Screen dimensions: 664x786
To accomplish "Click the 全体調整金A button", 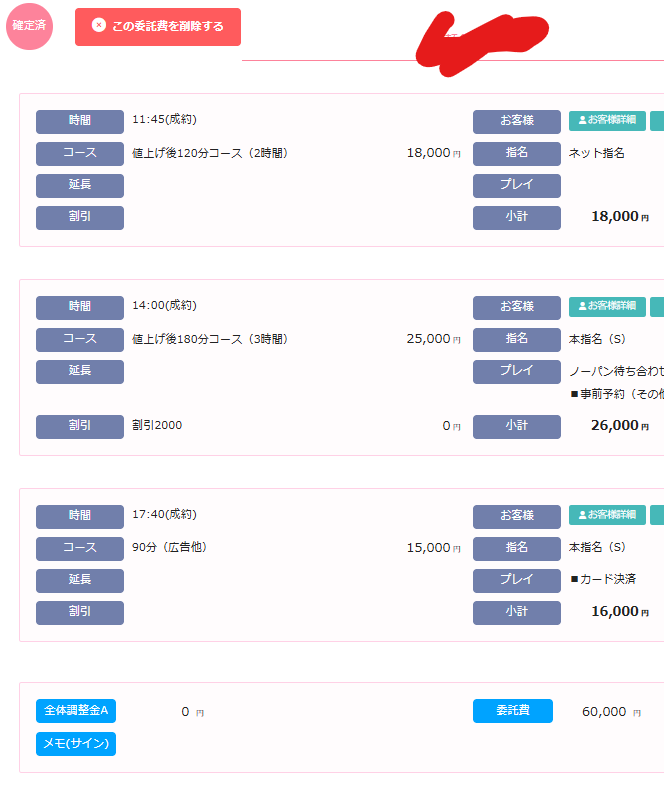I will click(x=76, y=711).
